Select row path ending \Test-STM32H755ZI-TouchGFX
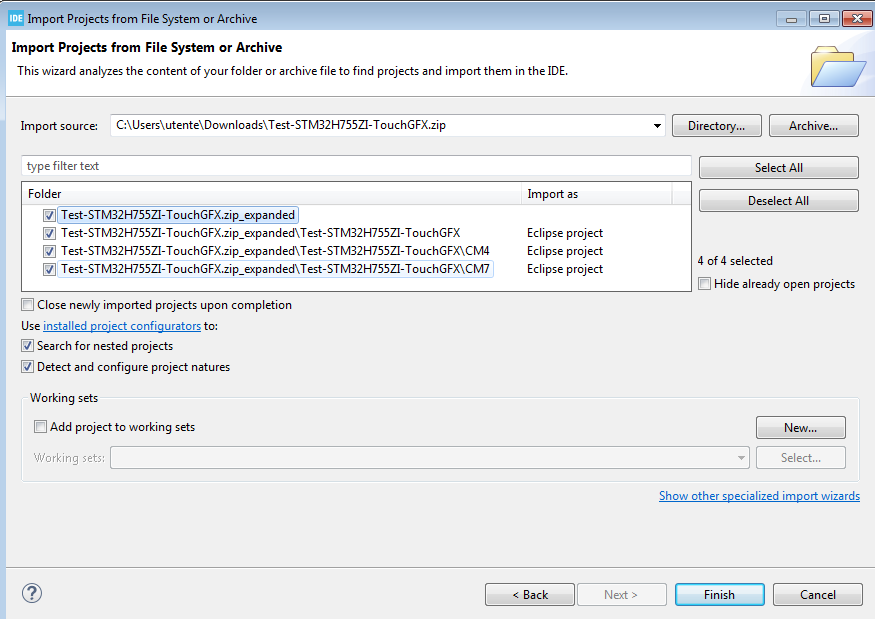This screenshot has height=619, width=875. (261, 233)
